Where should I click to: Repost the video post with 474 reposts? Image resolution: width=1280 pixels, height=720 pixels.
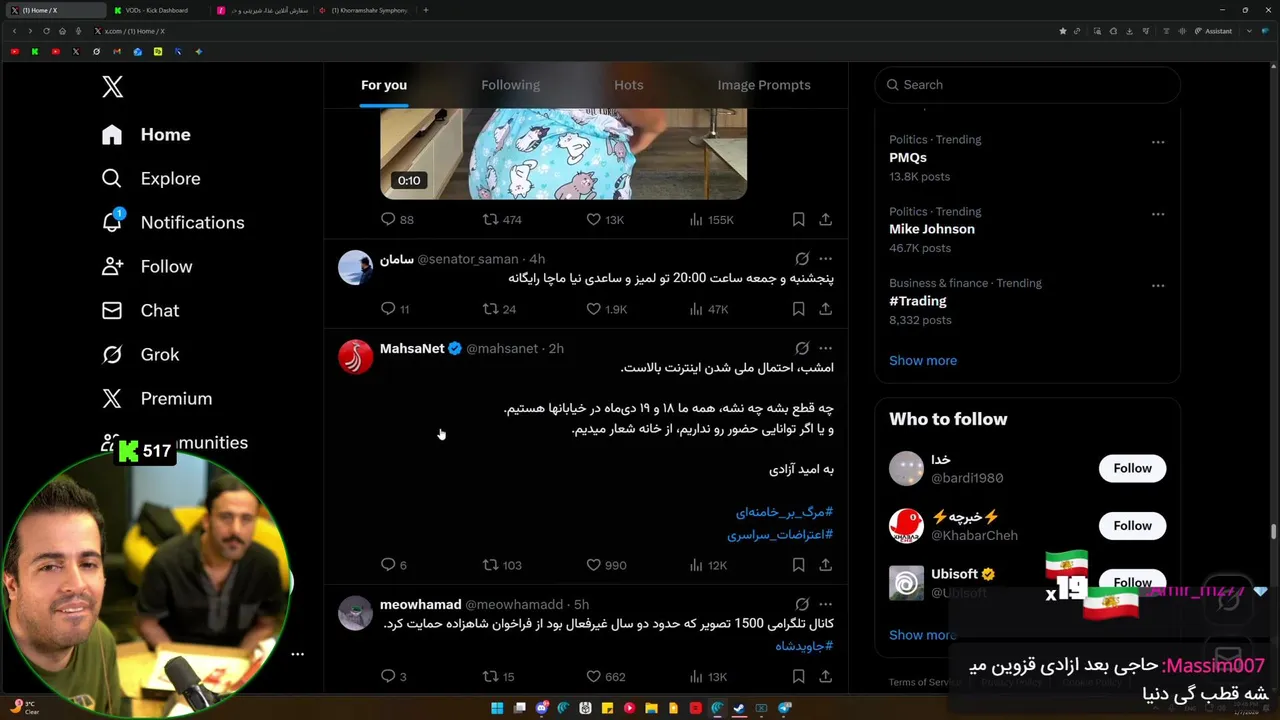coord(502,219)
